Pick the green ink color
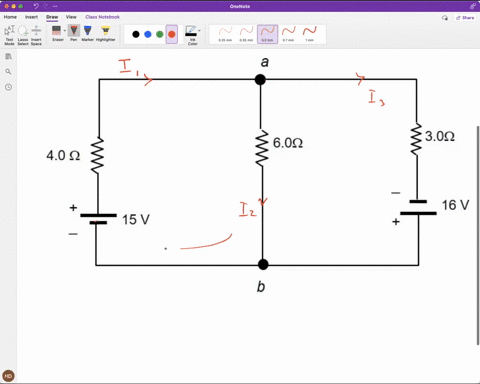The height and width of the screenshot is (384, 480). pyautogui.click(x=160, y=34)
